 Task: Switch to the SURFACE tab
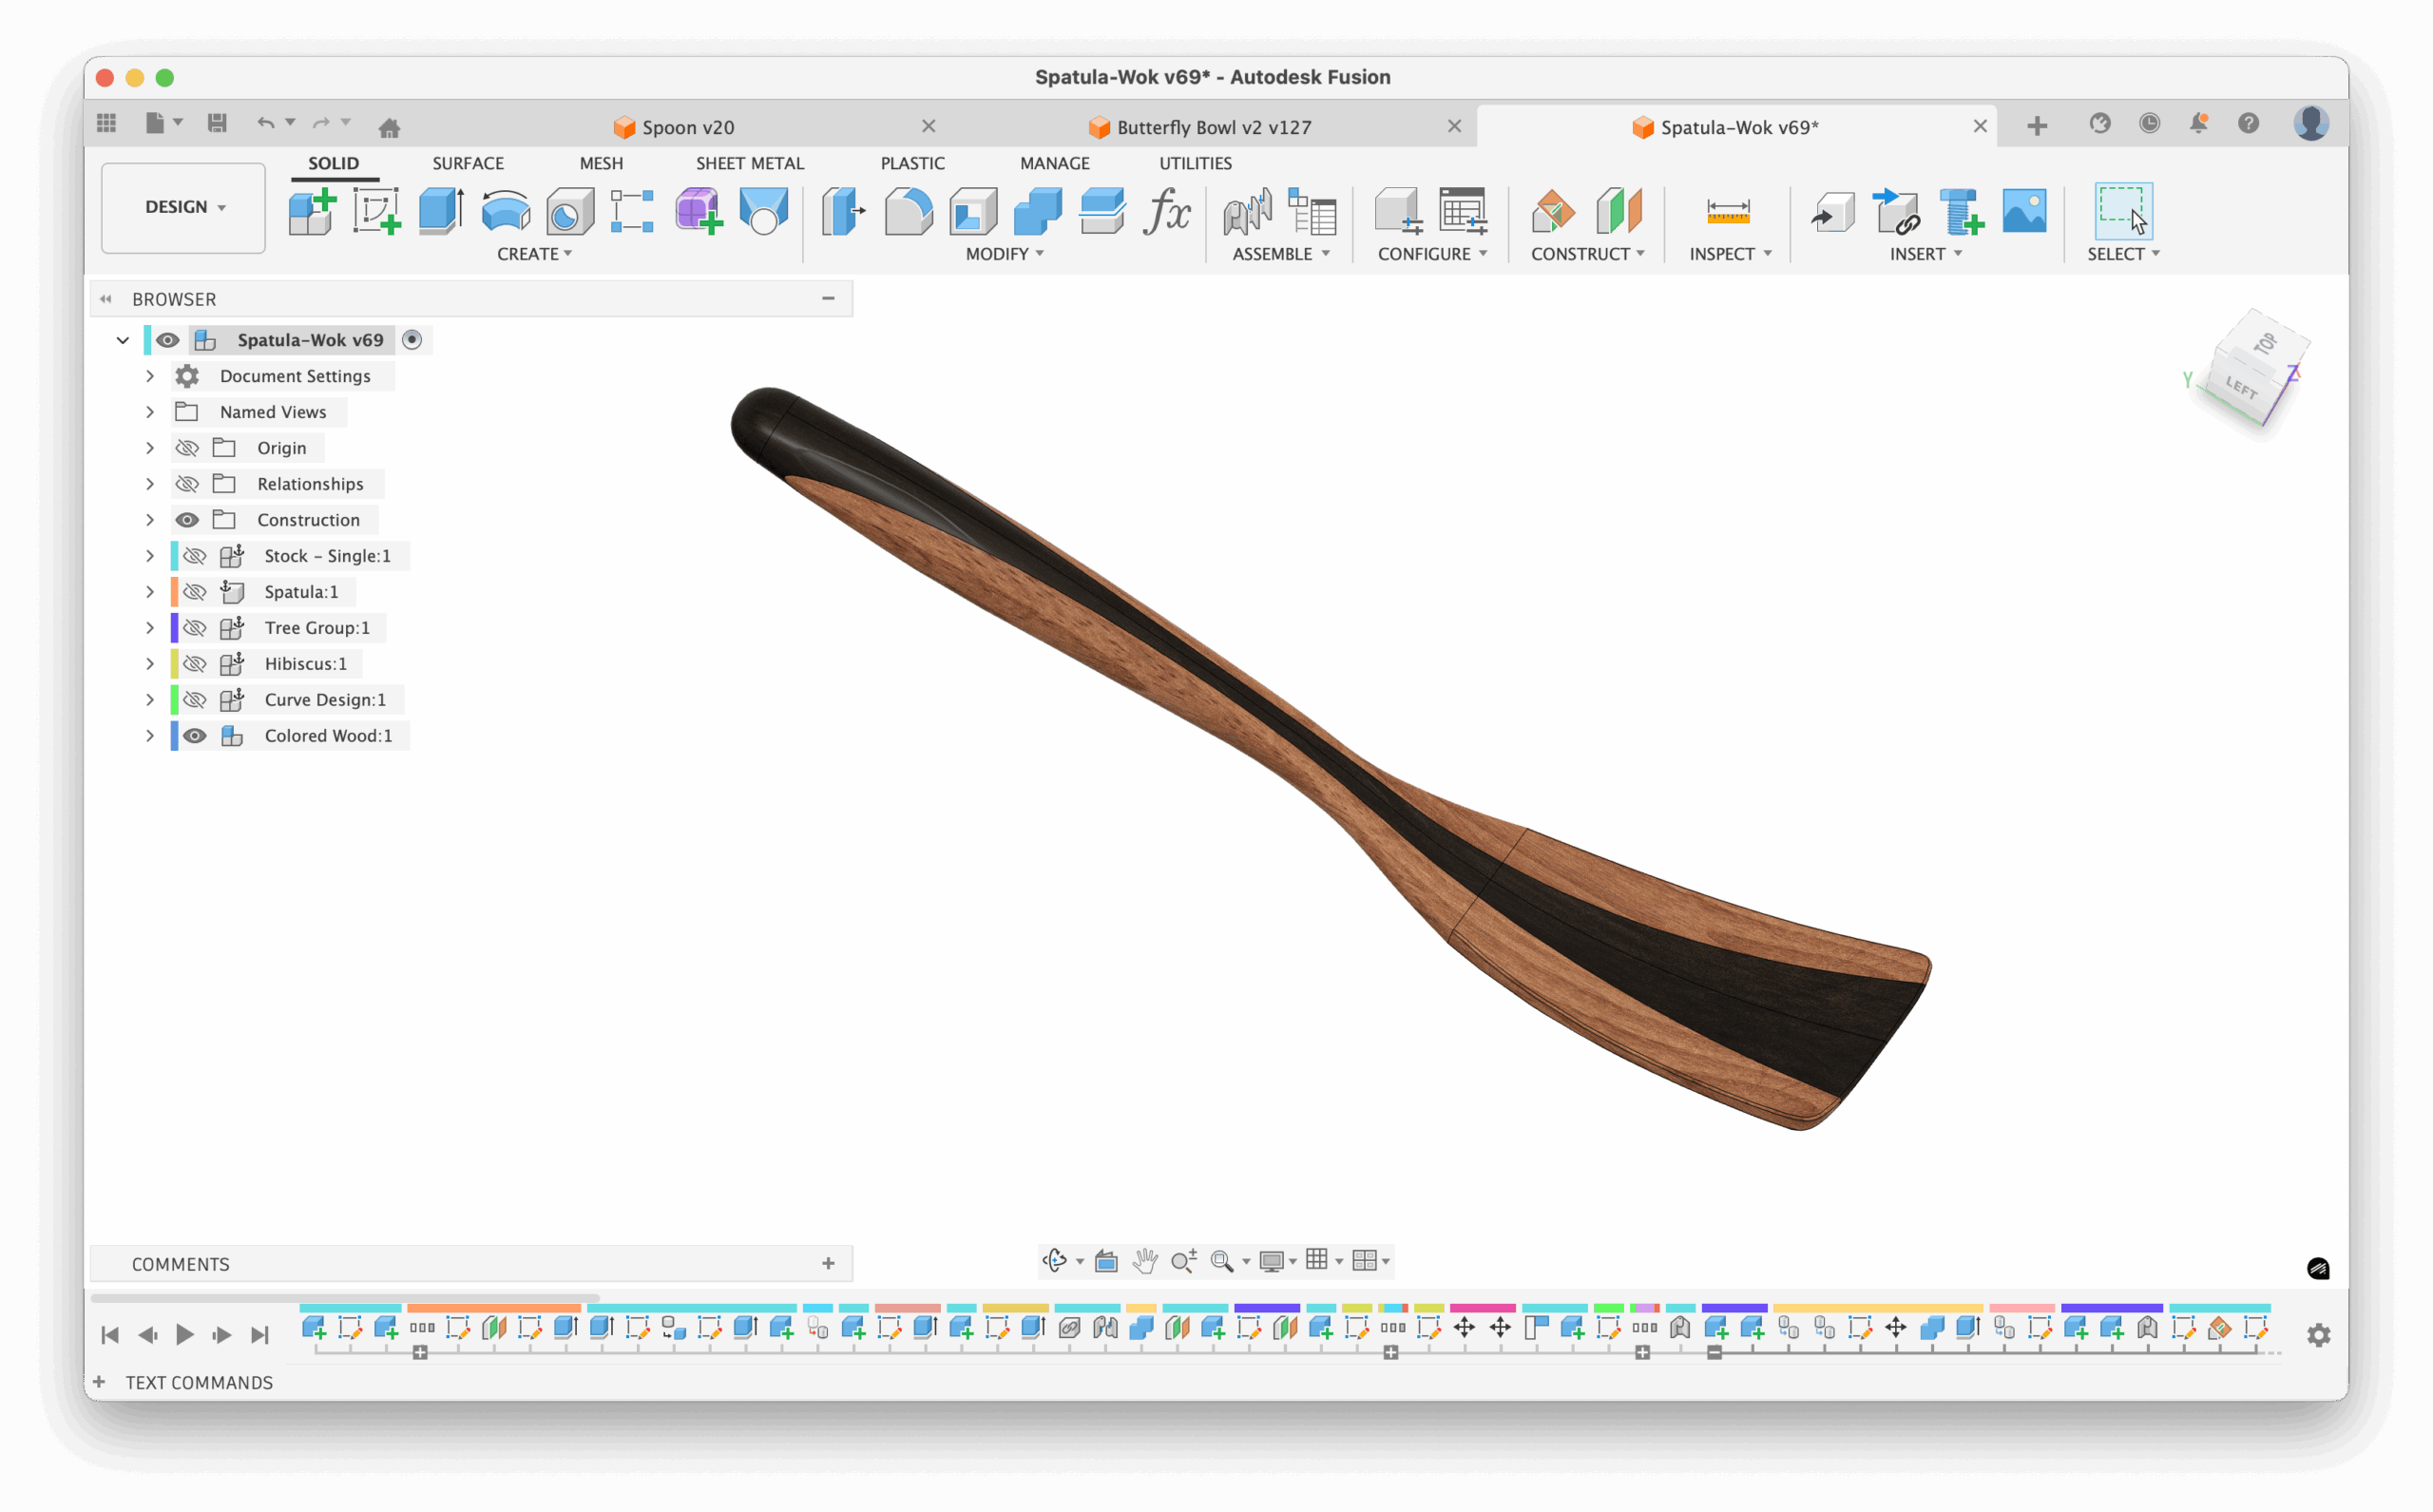(x=467, y=163)
